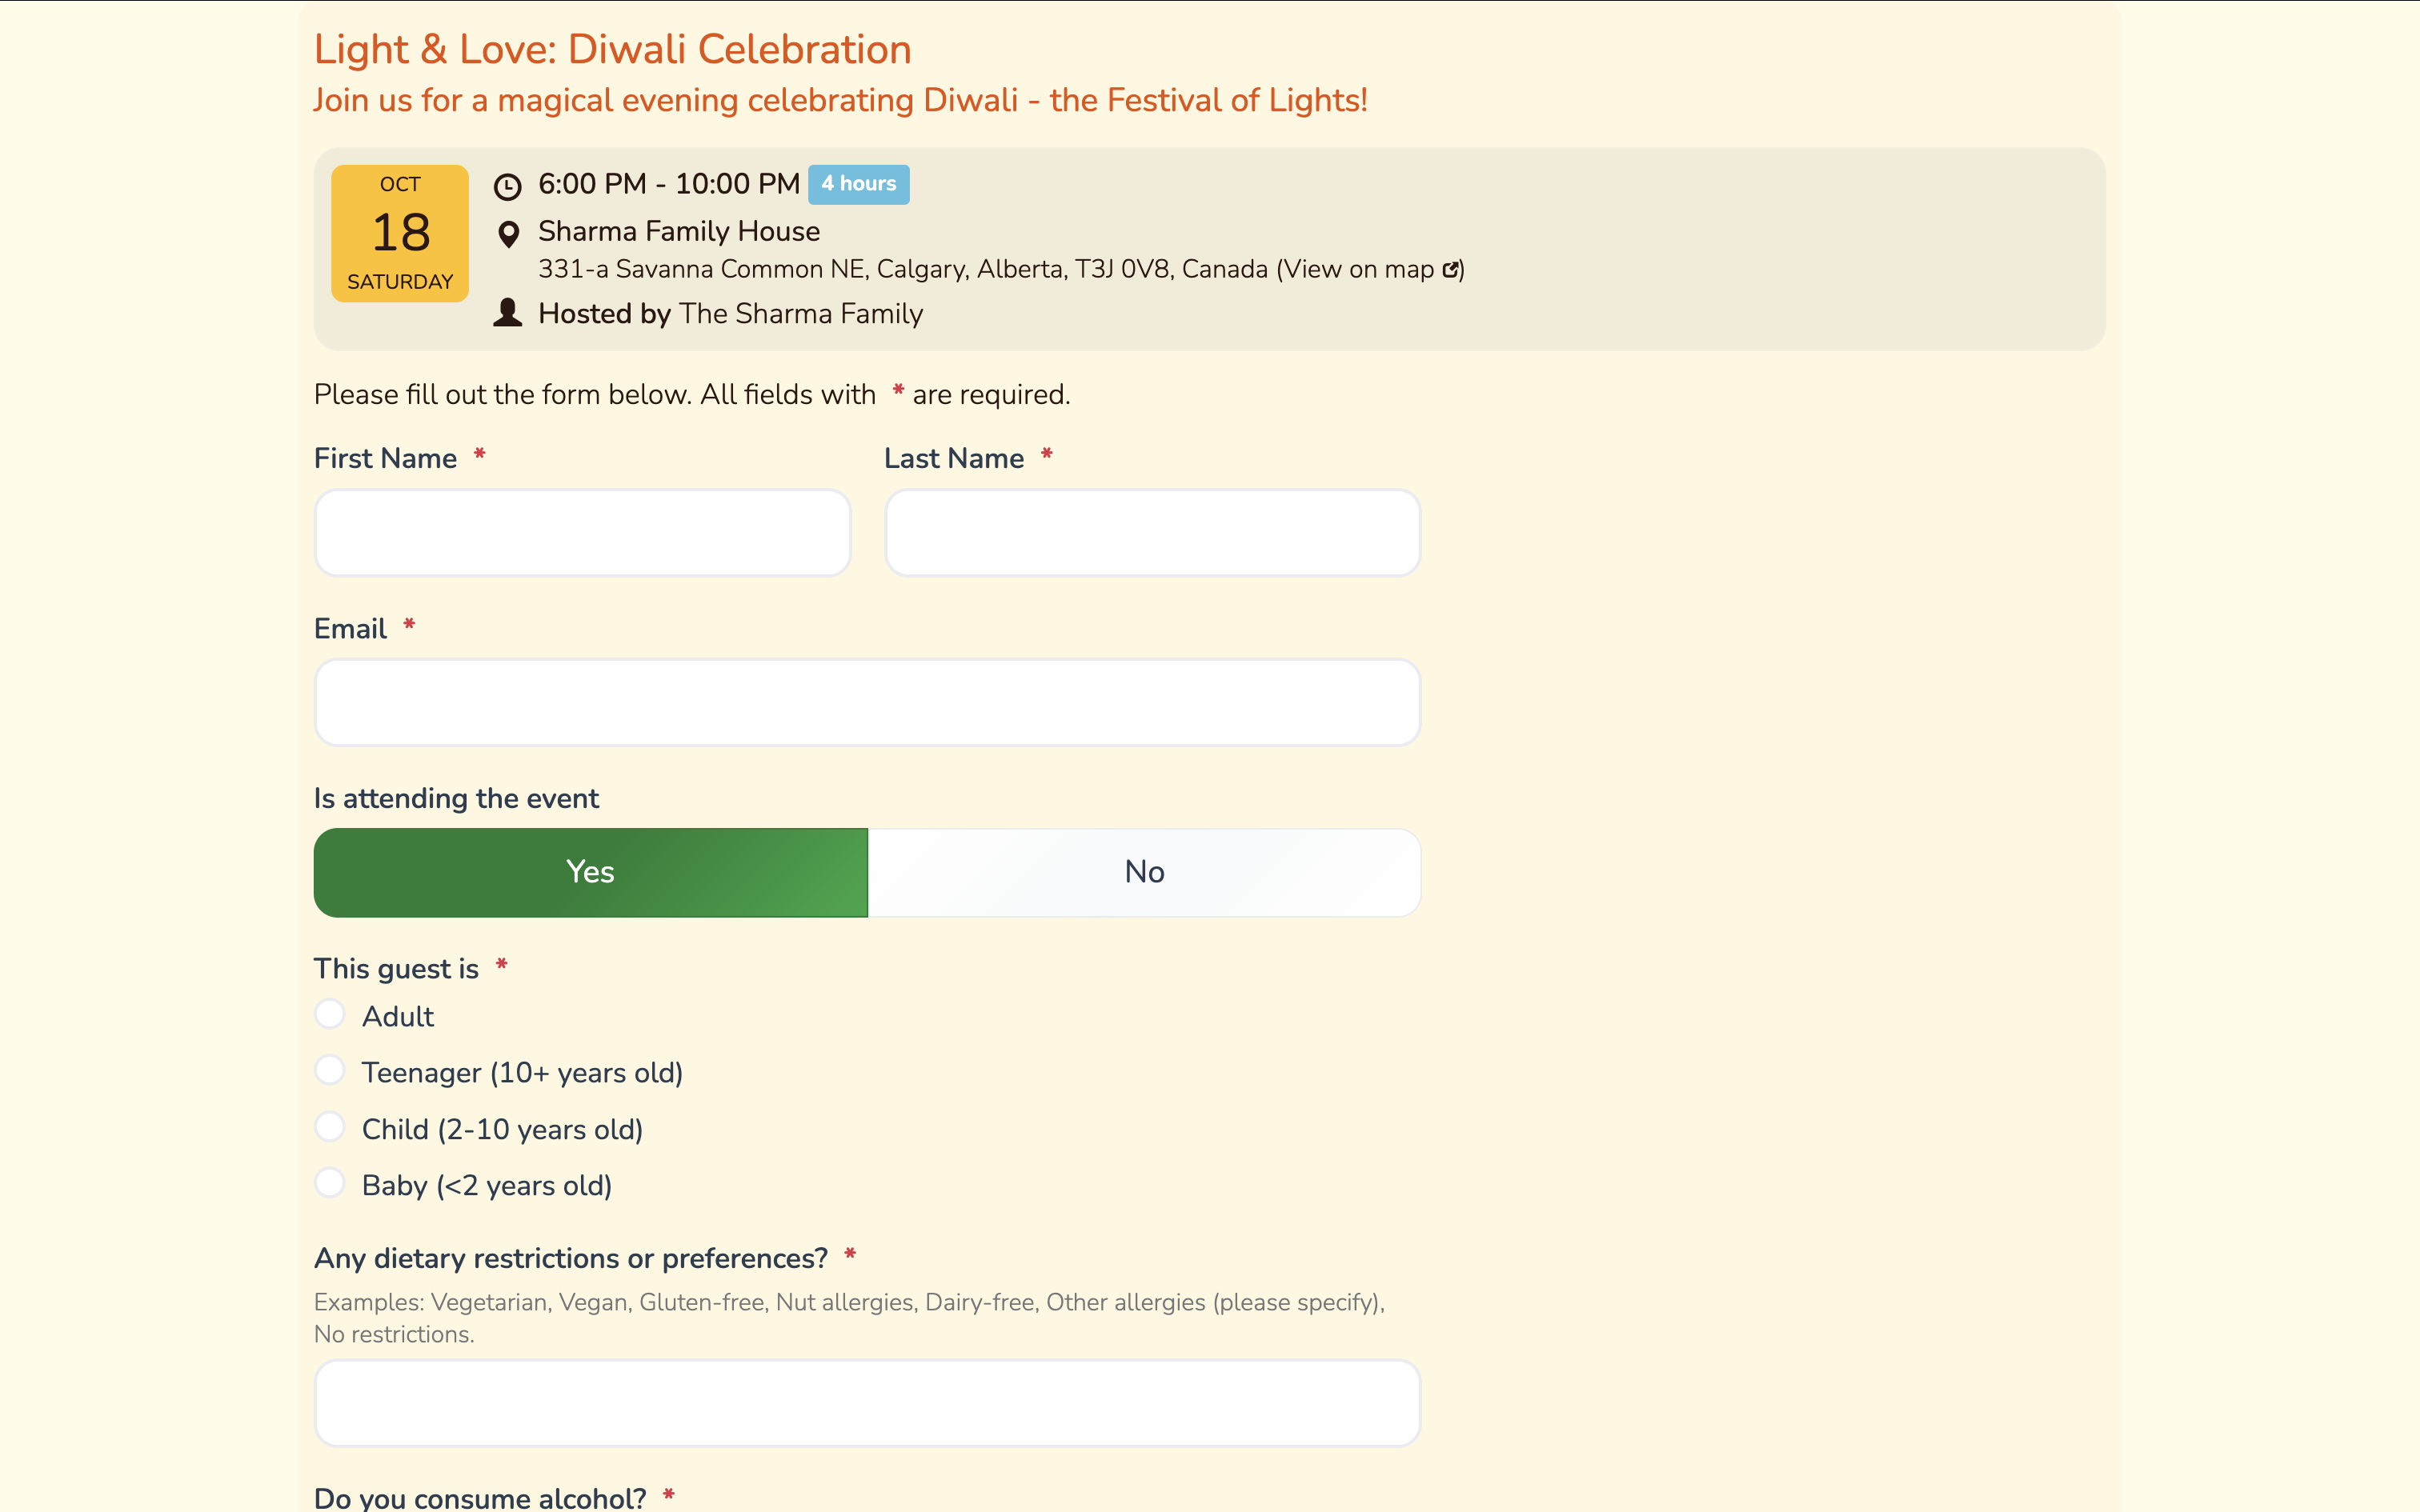Focus the First Name input field

582,532
